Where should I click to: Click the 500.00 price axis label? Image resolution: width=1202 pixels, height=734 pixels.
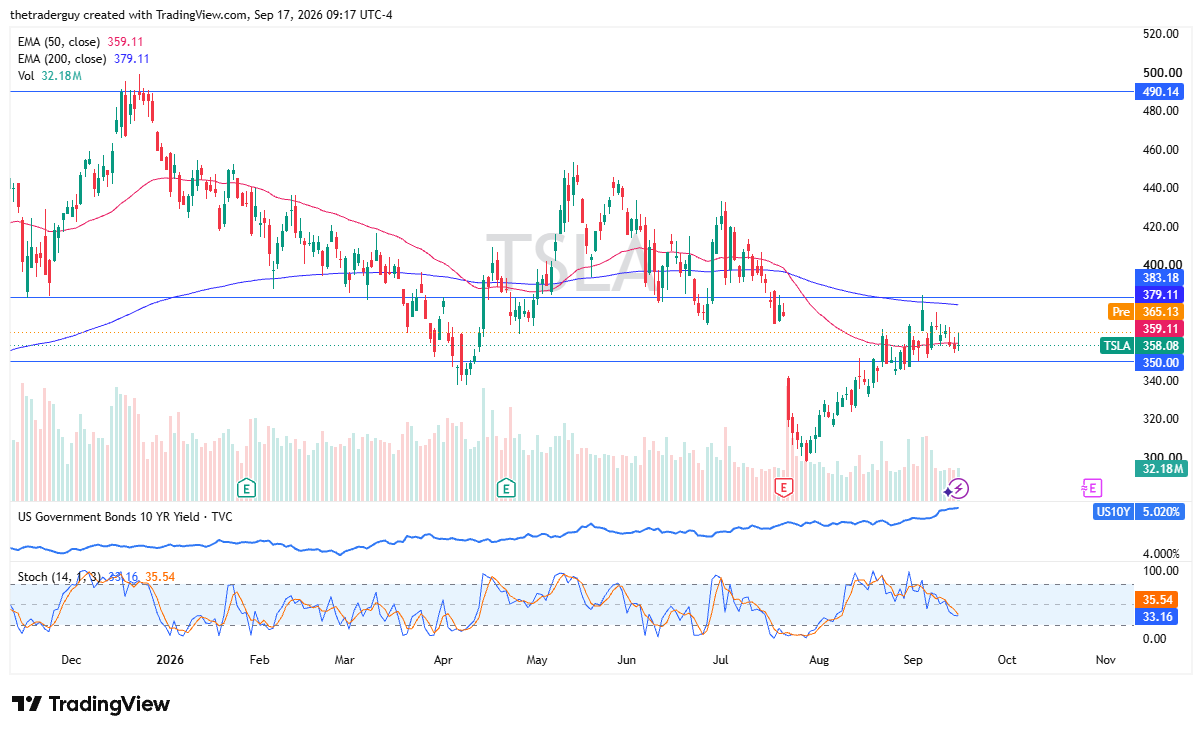(x=1161, y=73)
